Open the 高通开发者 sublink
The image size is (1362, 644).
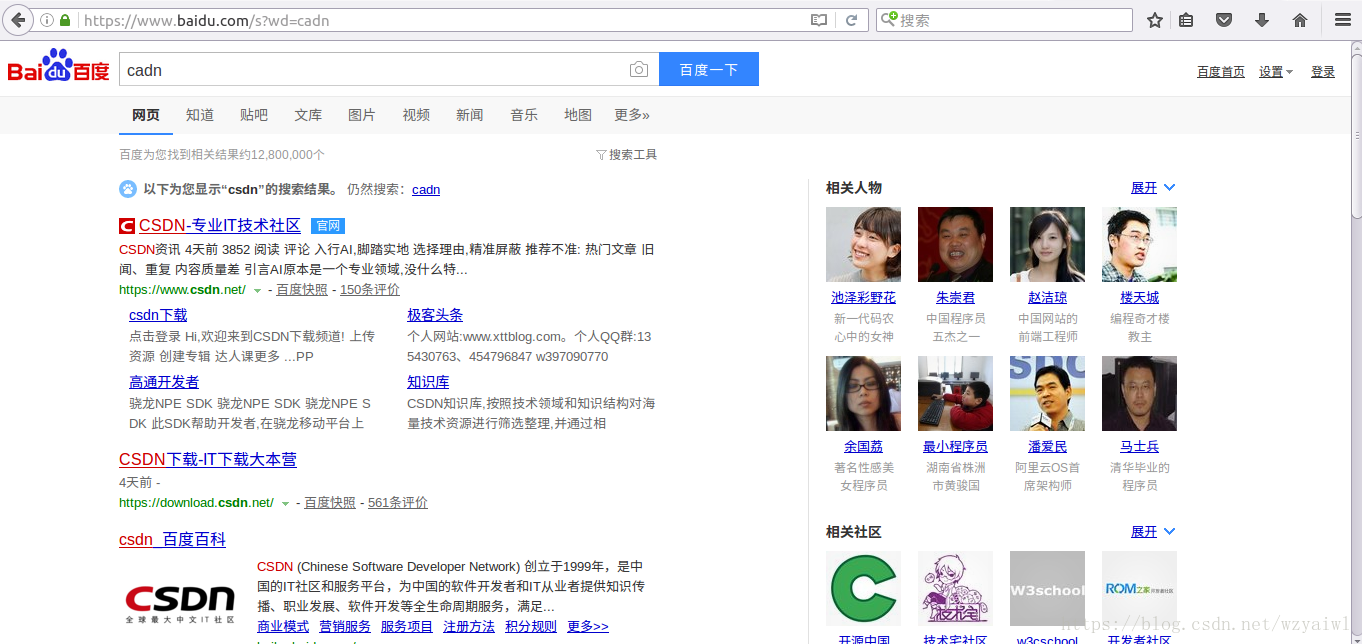coord(164,382)
